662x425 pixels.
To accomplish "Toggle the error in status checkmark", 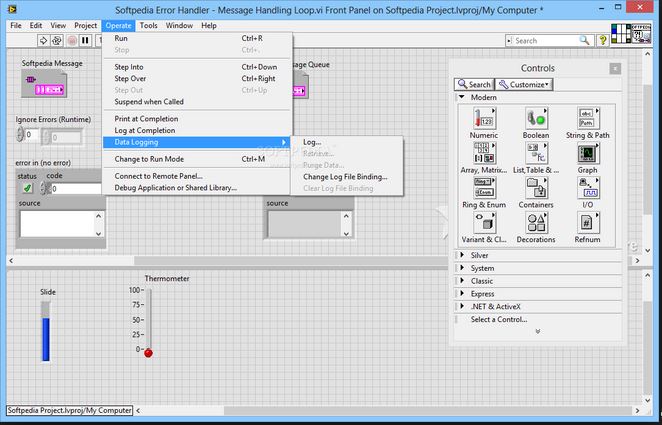I will click(x=27, y=188).
